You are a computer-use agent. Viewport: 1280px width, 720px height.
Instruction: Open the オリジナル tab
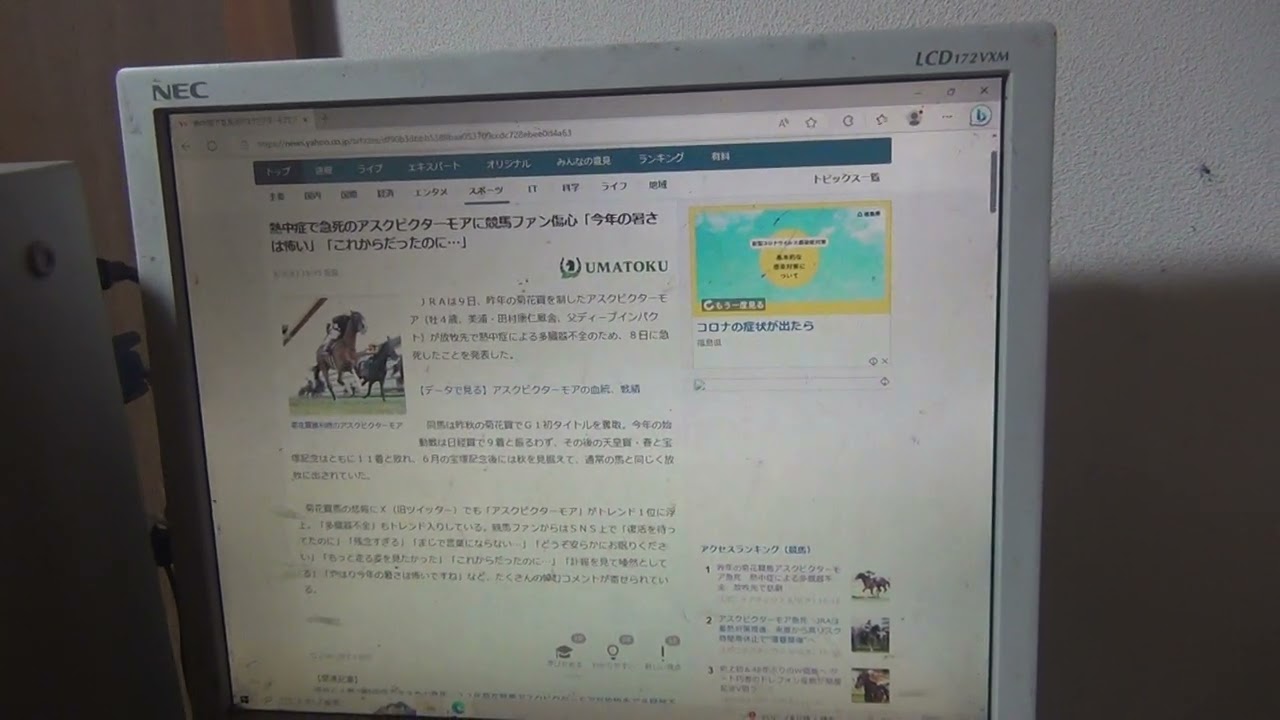tap(509, 163)
